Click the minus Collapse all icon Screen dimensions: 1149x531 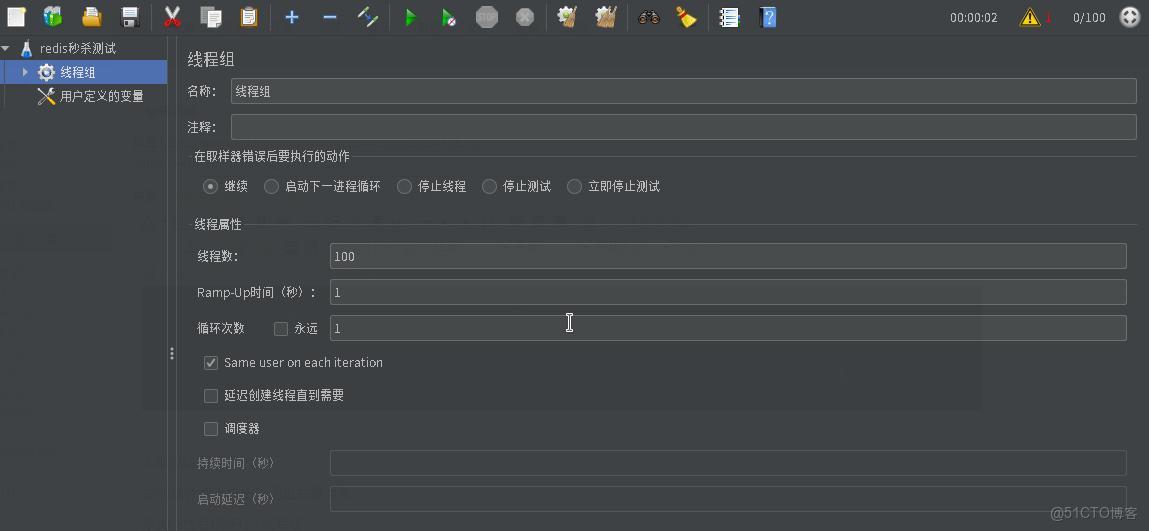click(330, 17)
